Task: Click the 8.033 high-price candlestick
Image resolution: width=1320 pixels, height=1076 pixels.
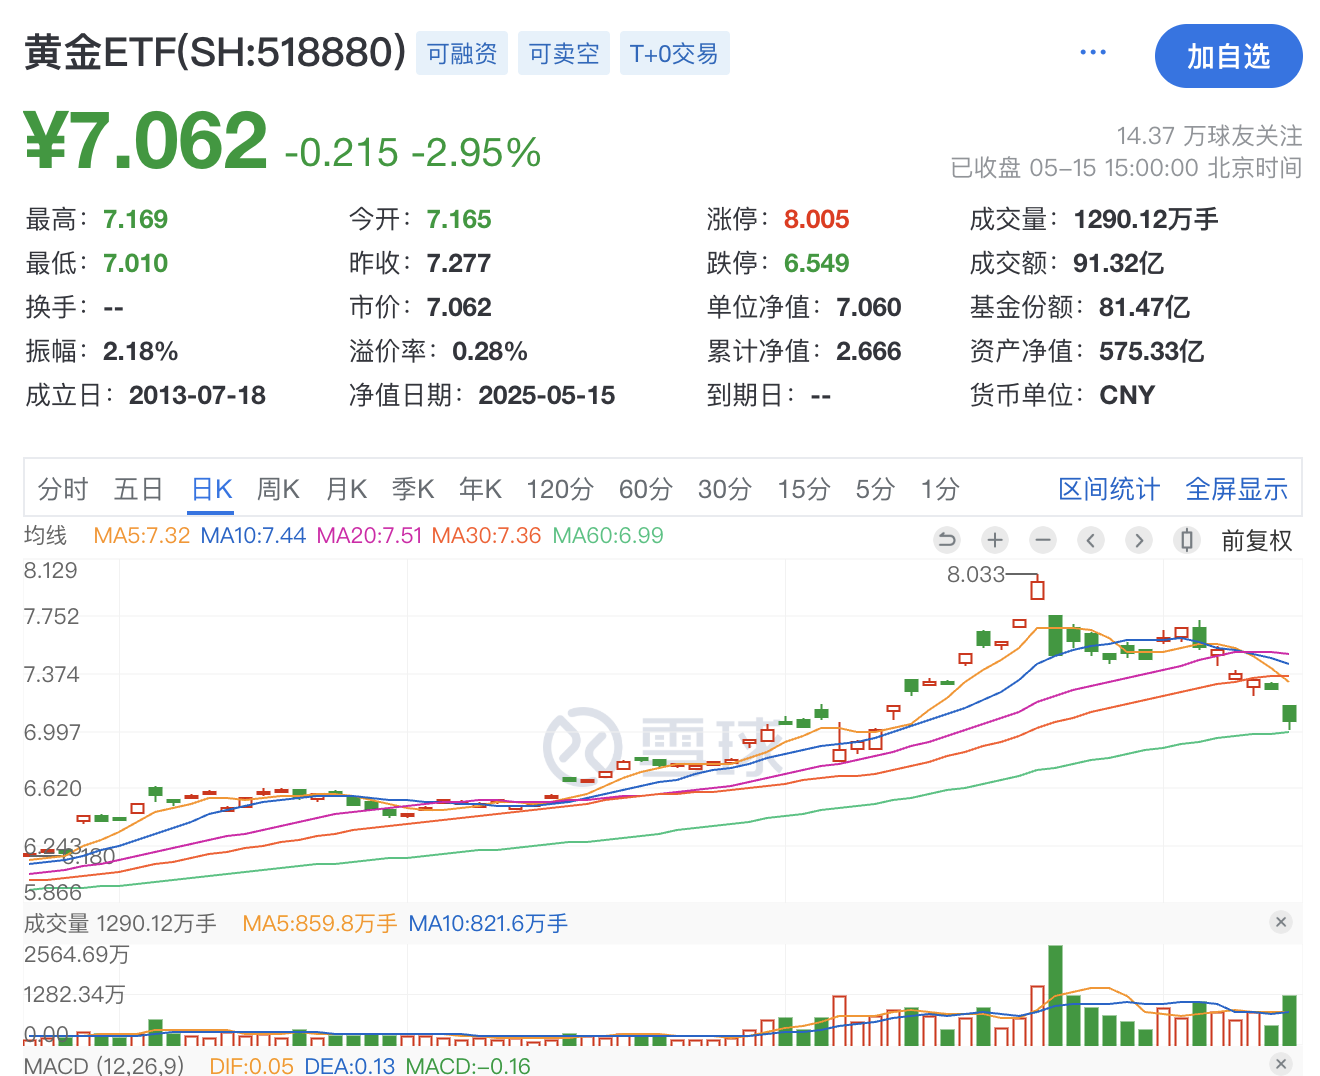Action: (x=1037, y=588)
